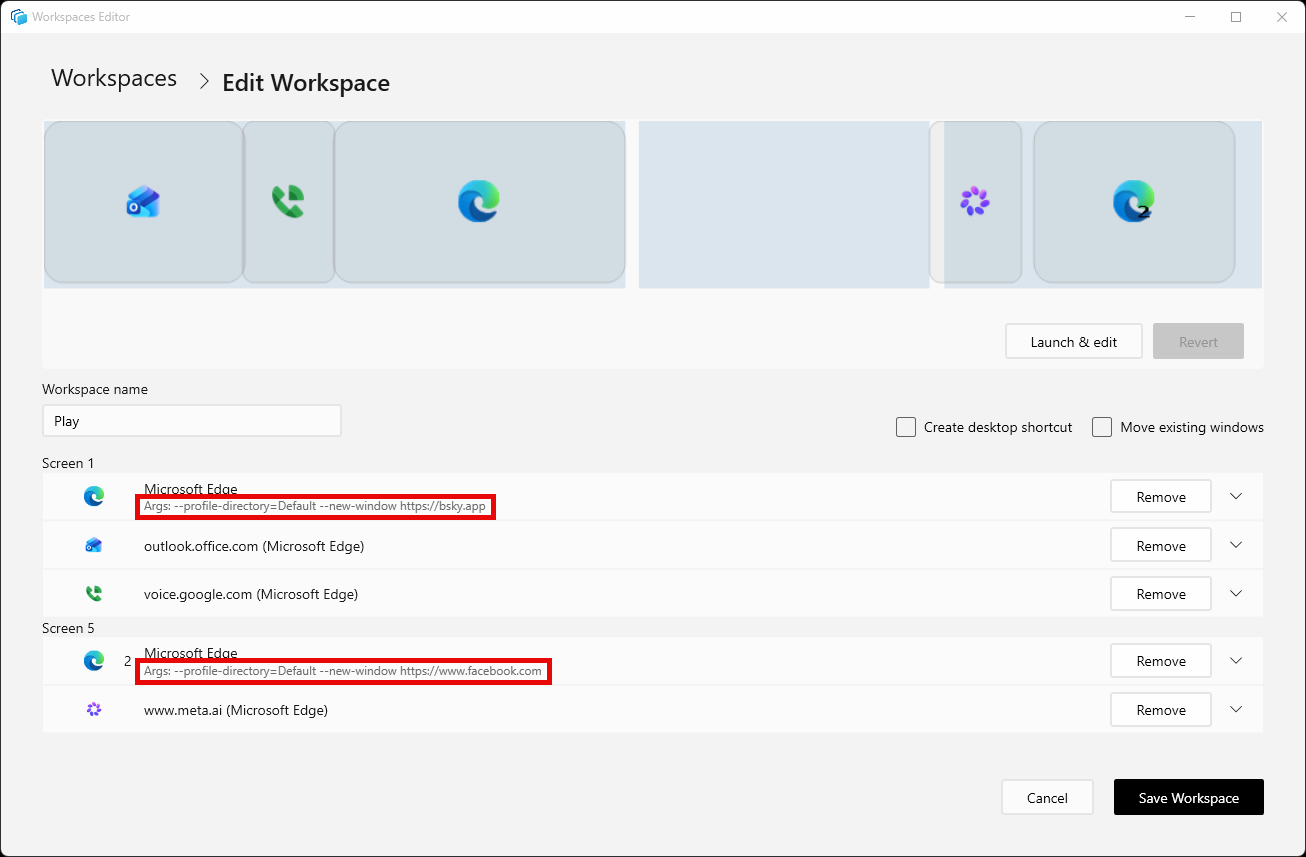Remove the voice.google.com app

[1161, 593]
